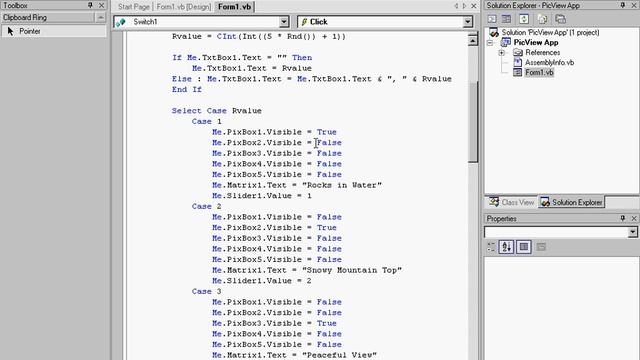Image resolution: width=640 pixels, height=360 pixels.
Task: Select References node label
Action: coord(542,52)
